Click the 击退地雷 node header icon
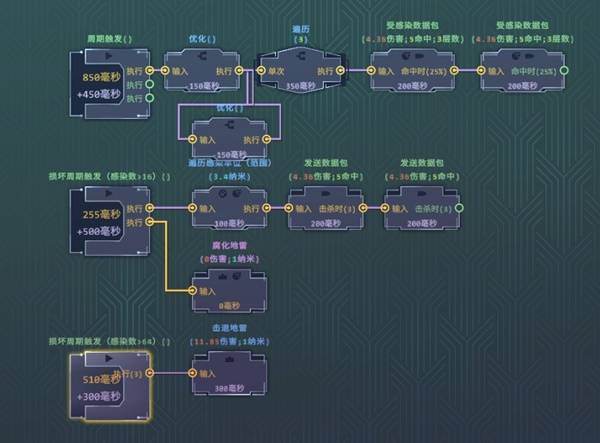600x443 pixels. (227, 357)
